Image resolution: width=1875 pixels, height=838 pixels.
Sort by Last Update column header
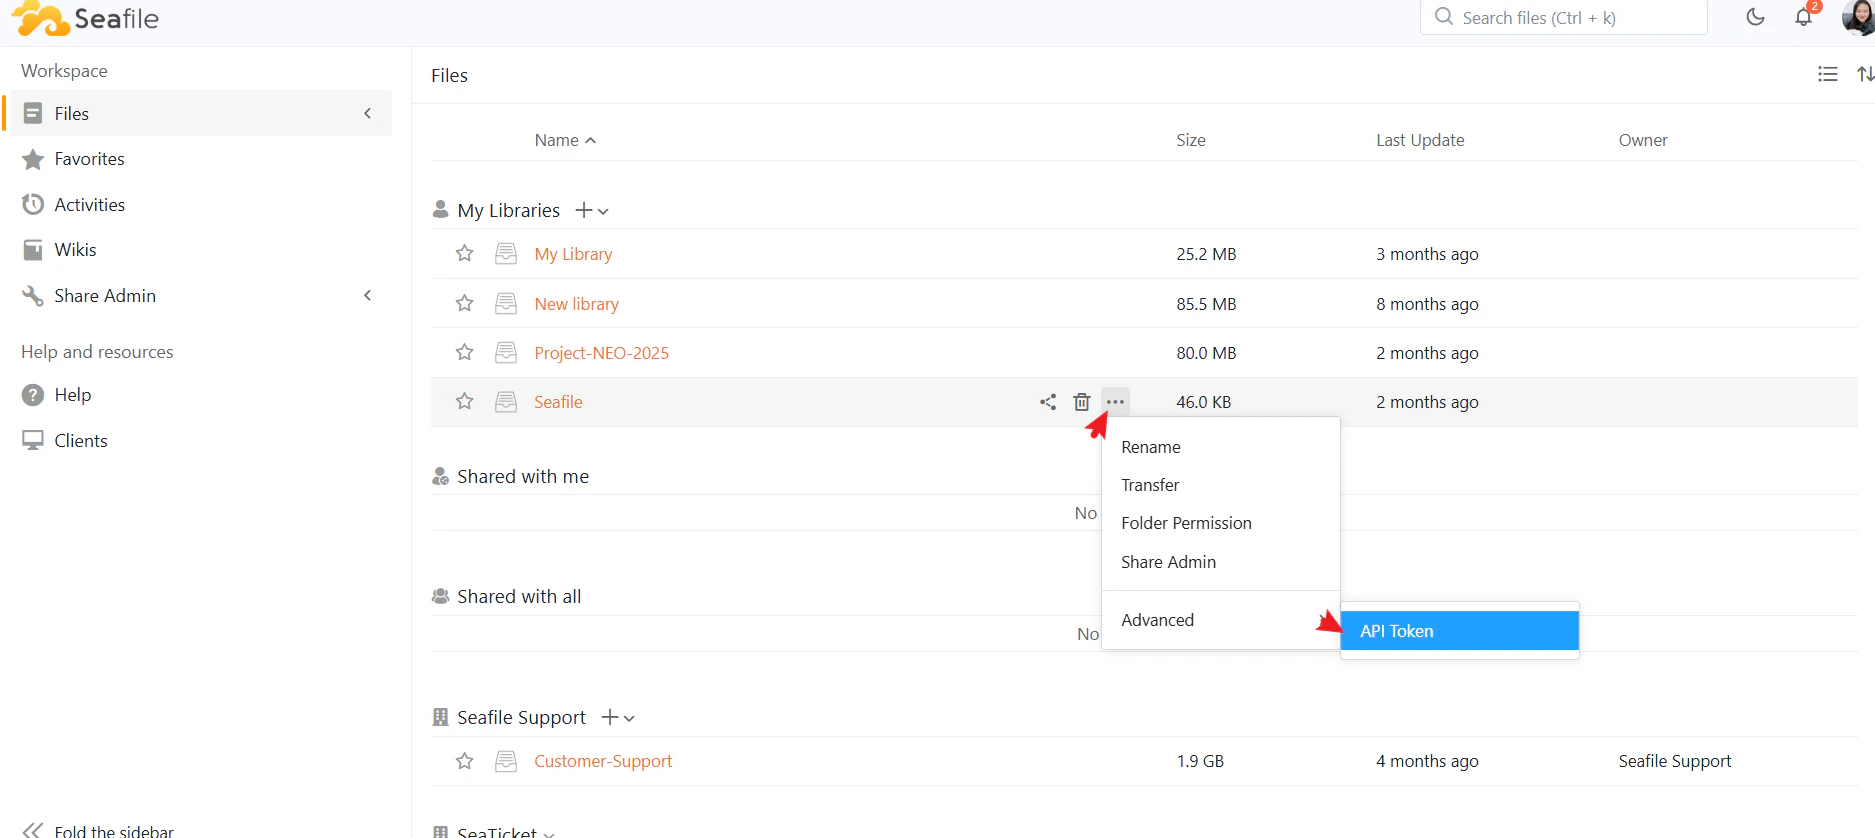pos(1420,140)
